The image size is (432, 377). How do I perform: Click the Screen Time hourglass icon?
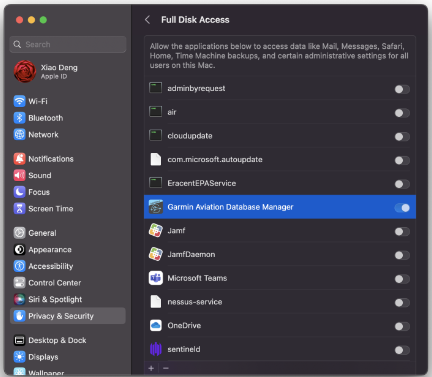19,209
